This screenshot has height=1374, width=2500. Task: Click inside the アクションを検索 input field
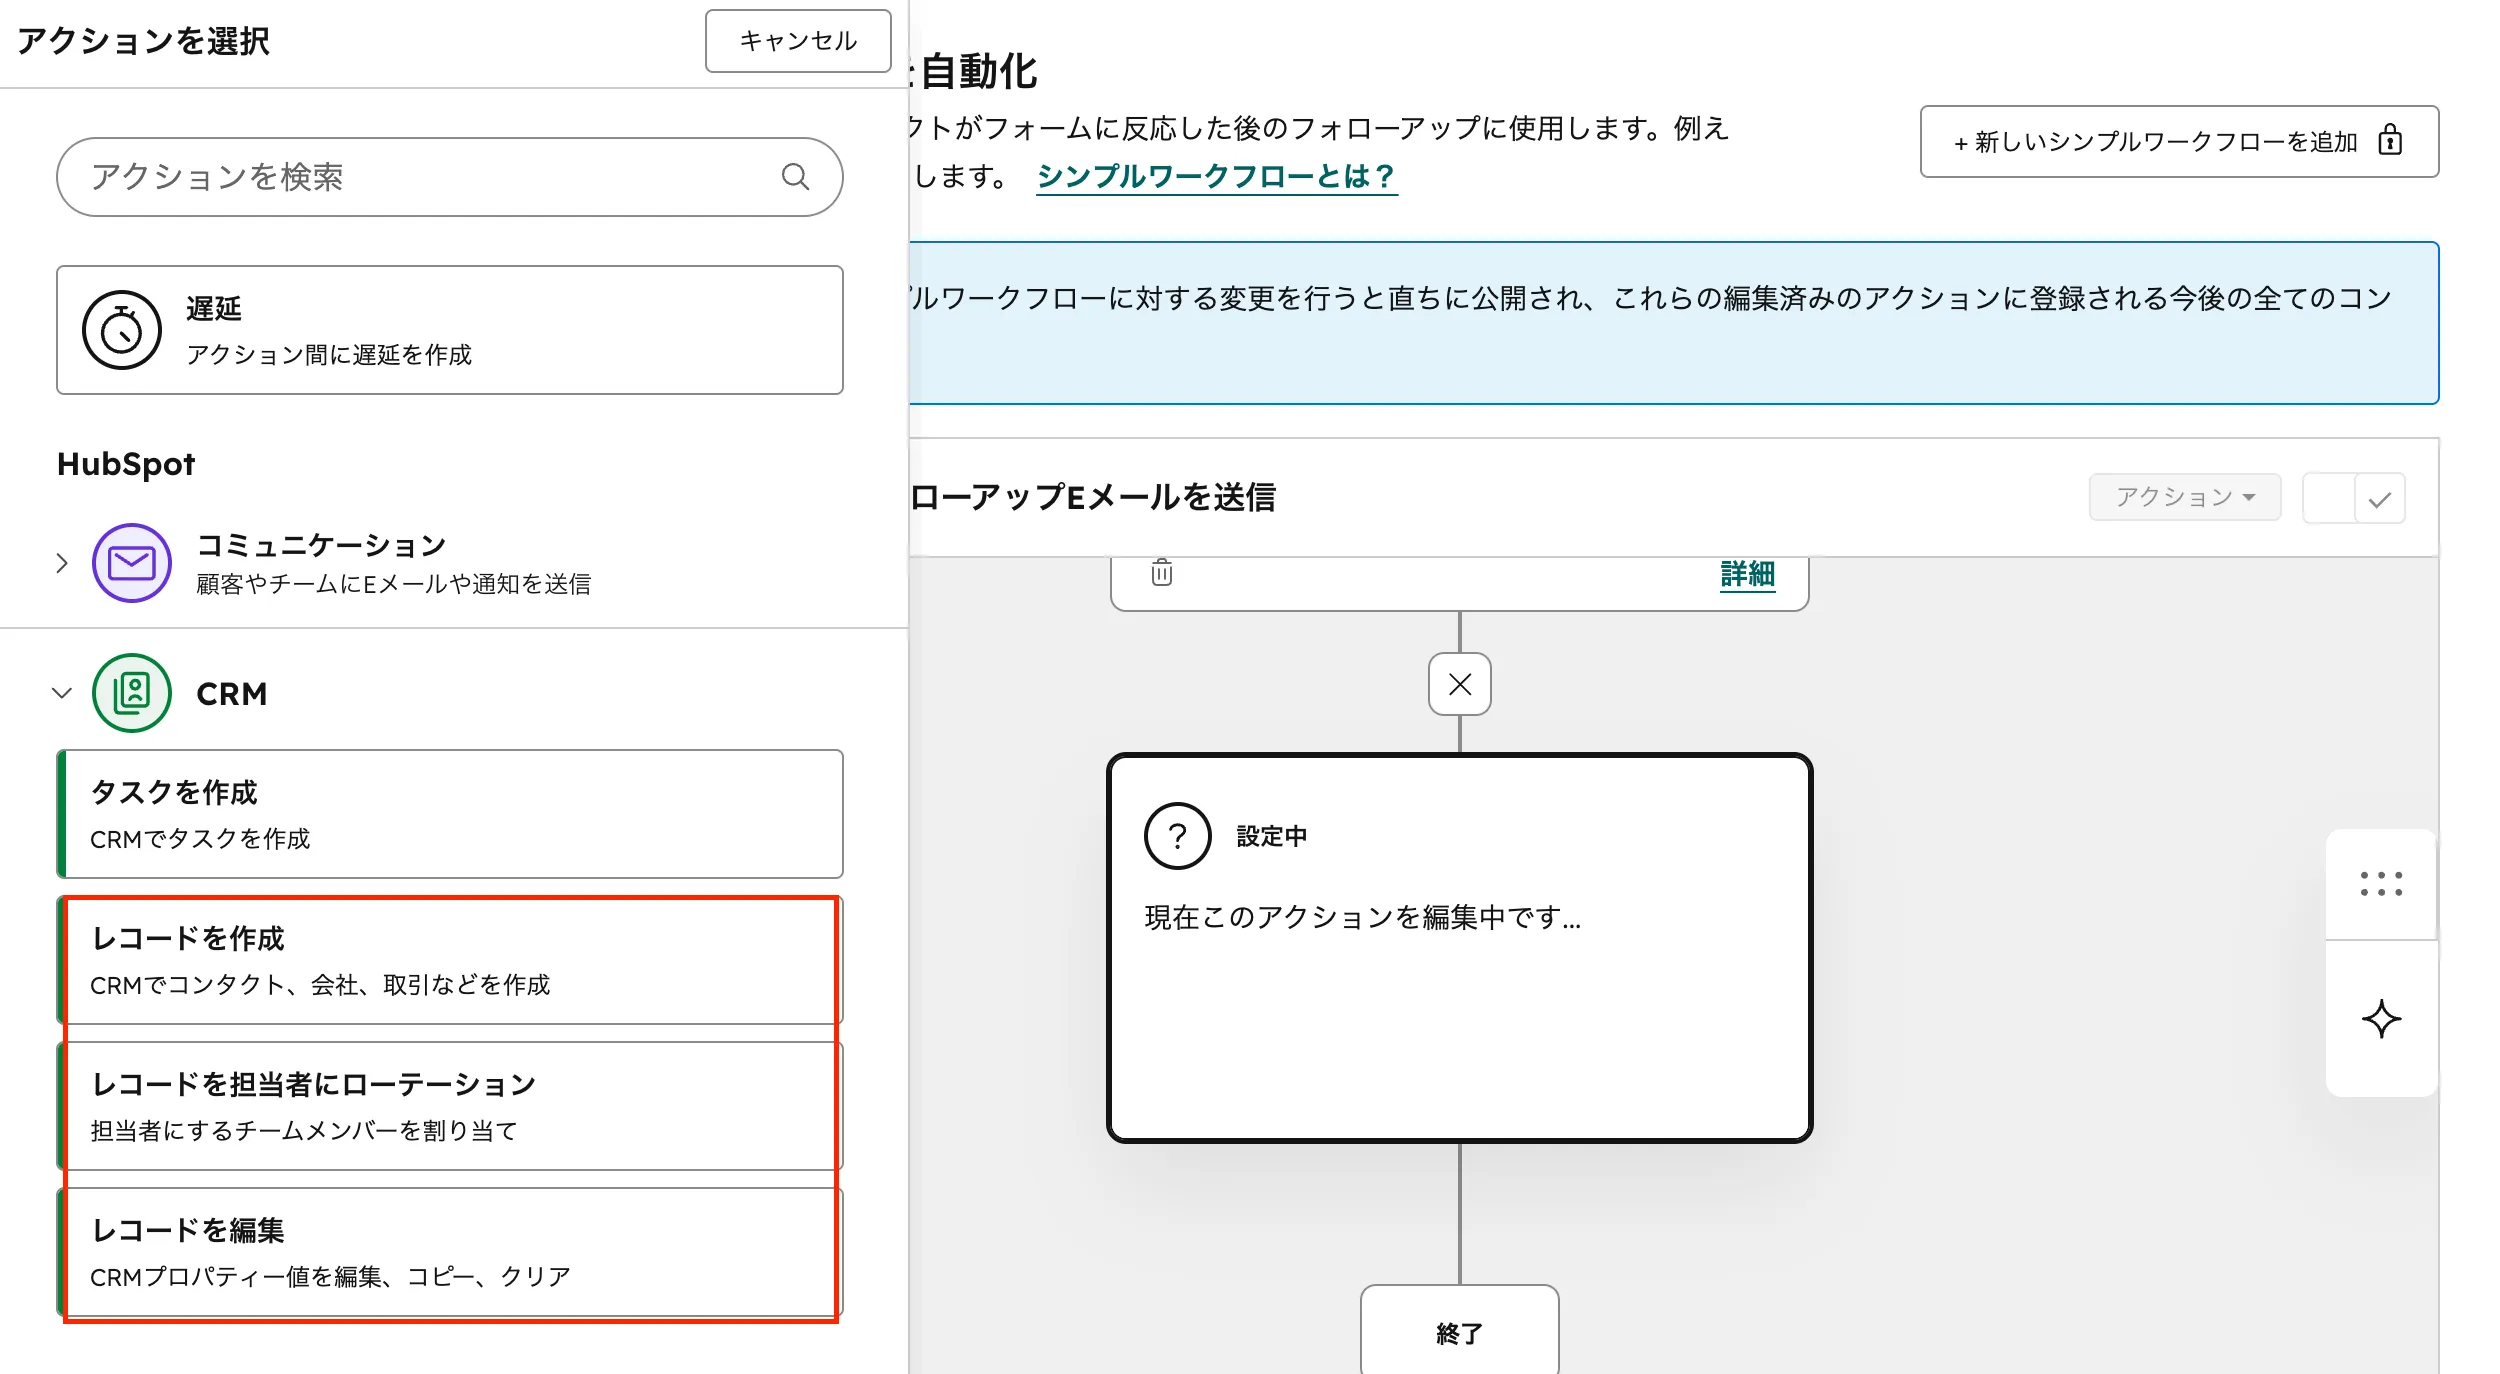tap(400, 177)
